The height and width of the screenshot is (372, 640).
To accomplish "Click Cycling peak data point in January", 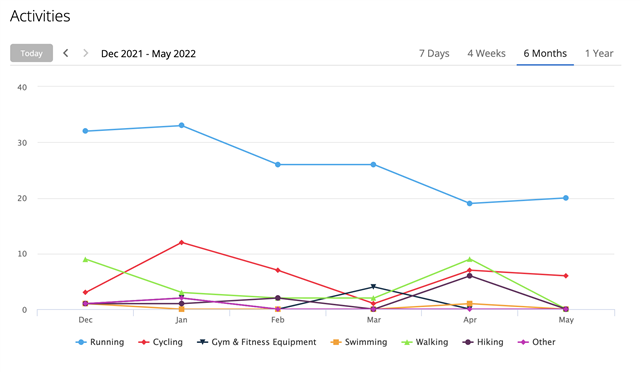I will point(182,243).
